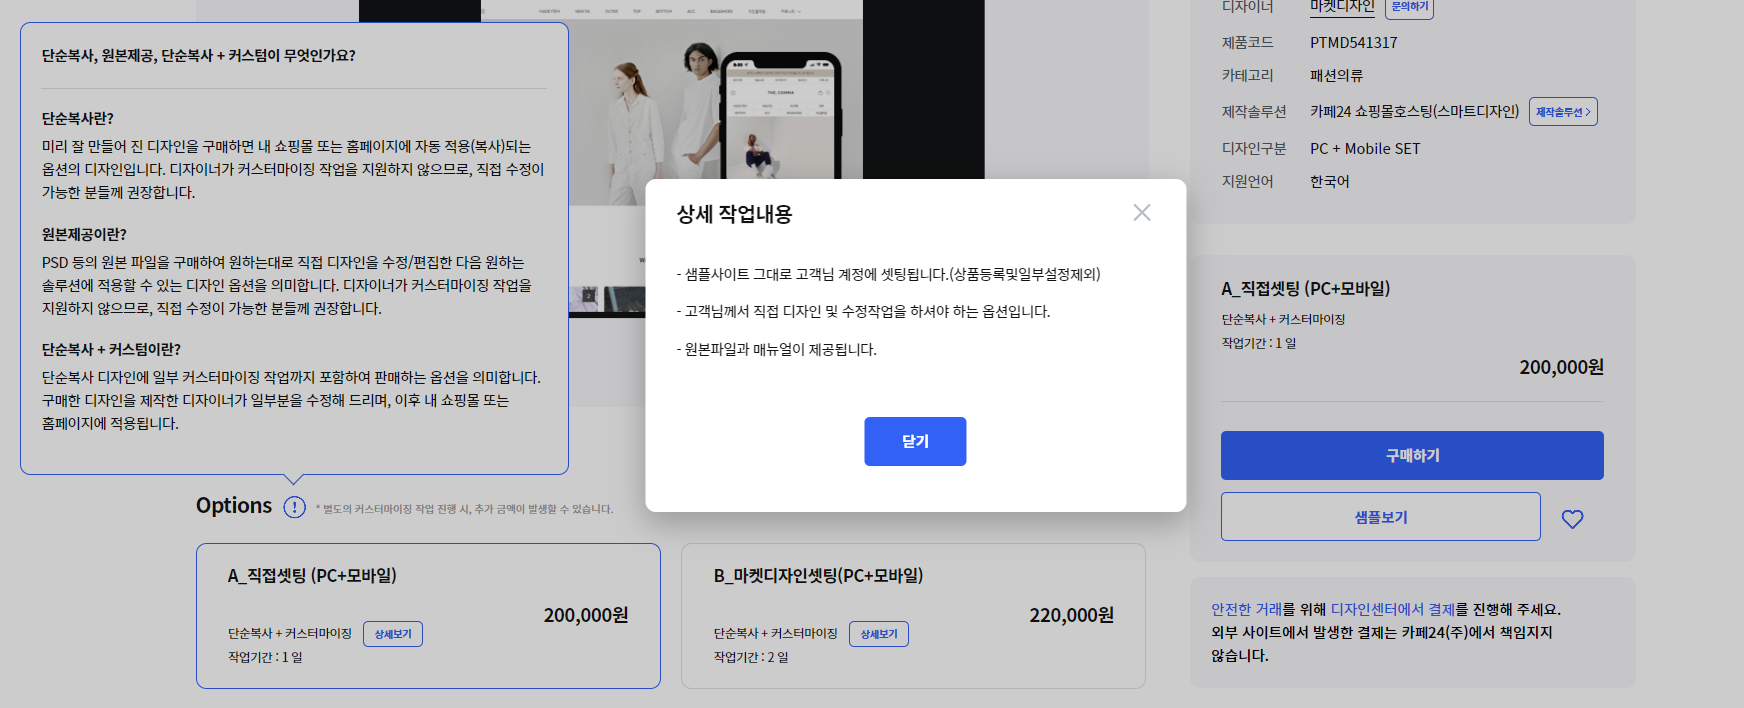Click 작업기간 : 2 일 in option B

751,657
